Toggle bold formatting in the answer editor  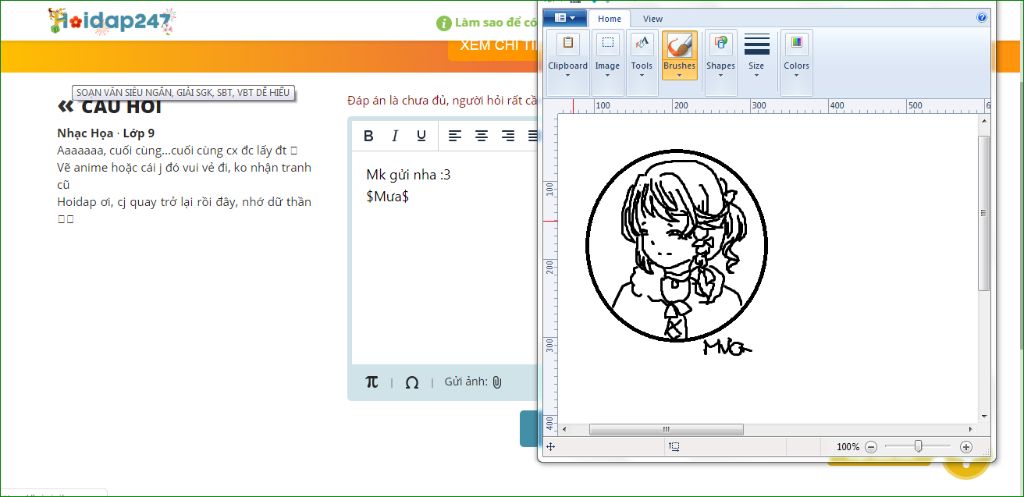point(368,136)
